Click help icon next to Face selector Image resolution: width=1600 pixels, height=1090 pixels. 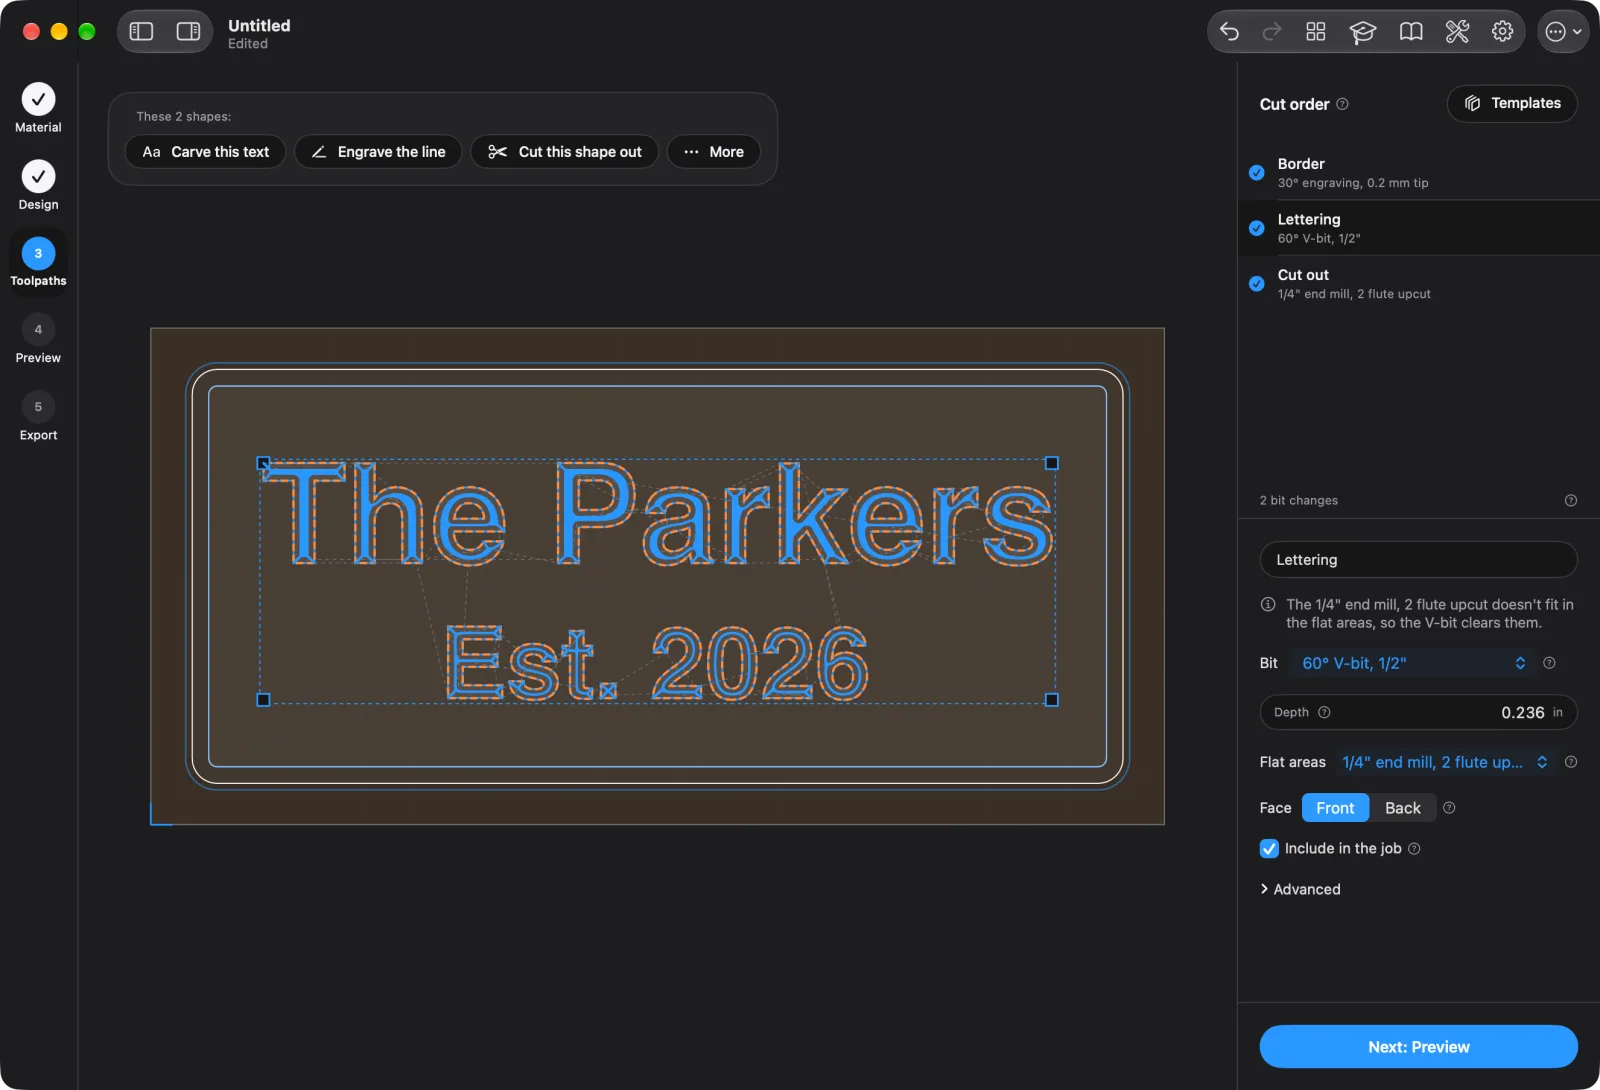1449,808
